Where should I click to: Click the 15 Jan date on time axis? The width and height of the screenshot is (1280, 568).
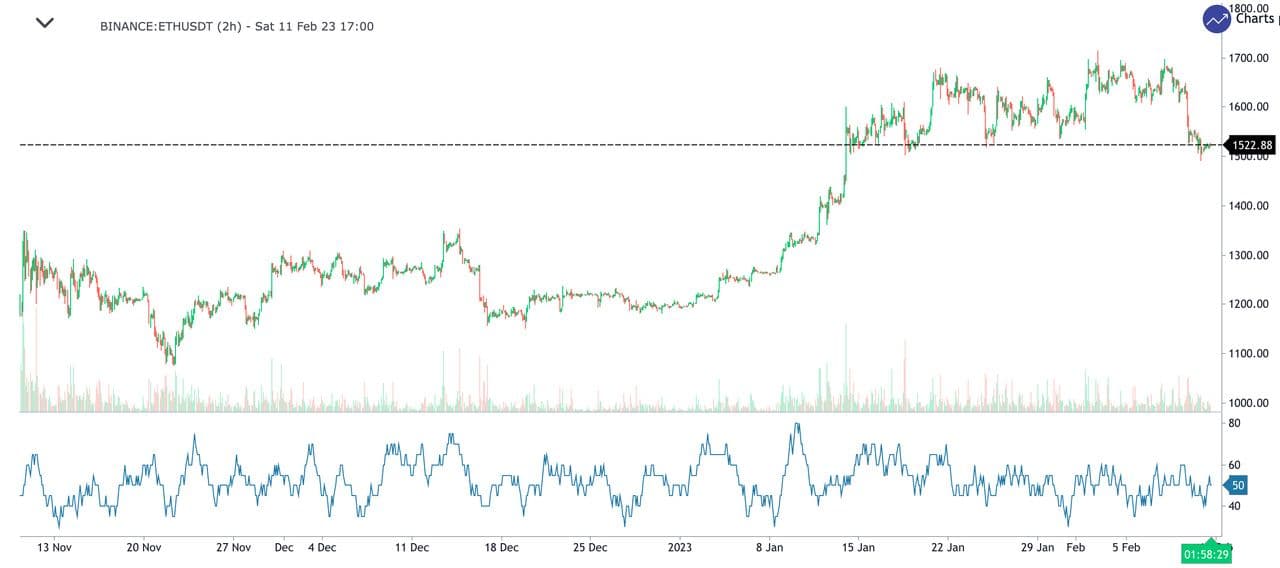858,548
